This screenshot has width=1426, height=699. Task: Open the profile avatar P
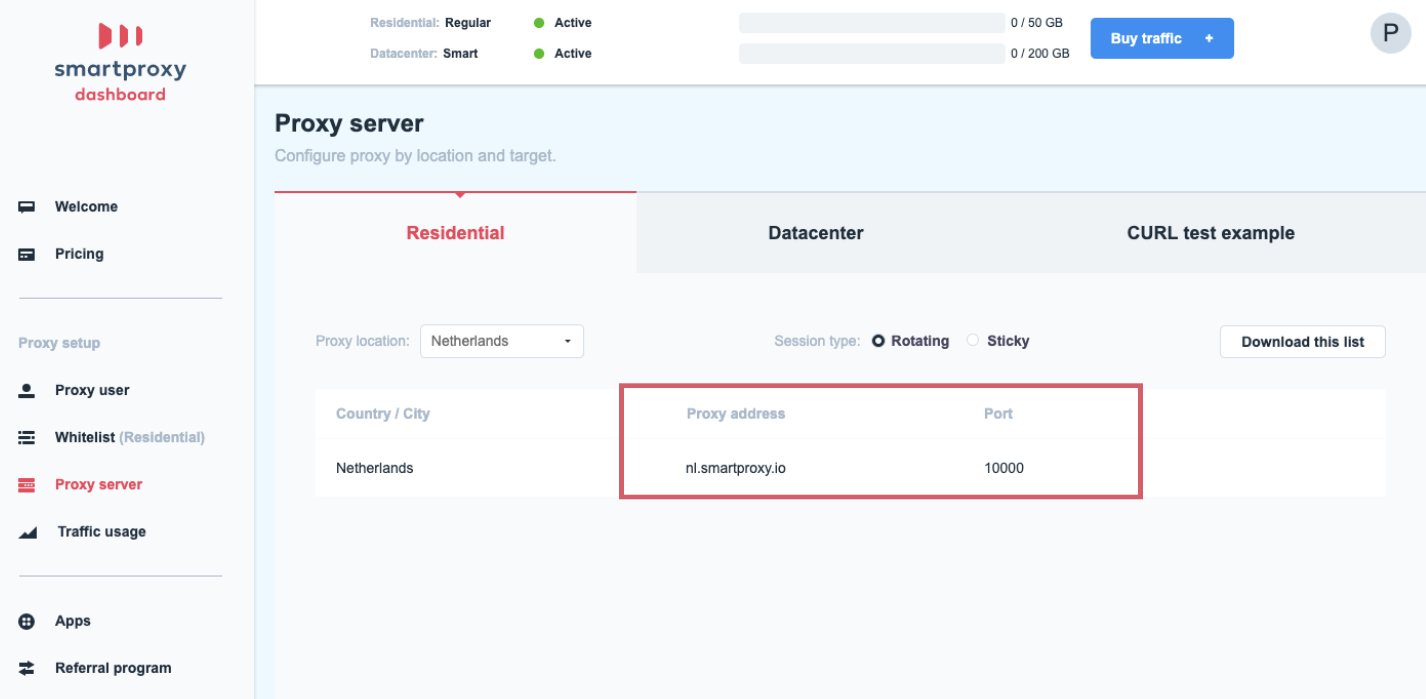(x=1390, y=33)
